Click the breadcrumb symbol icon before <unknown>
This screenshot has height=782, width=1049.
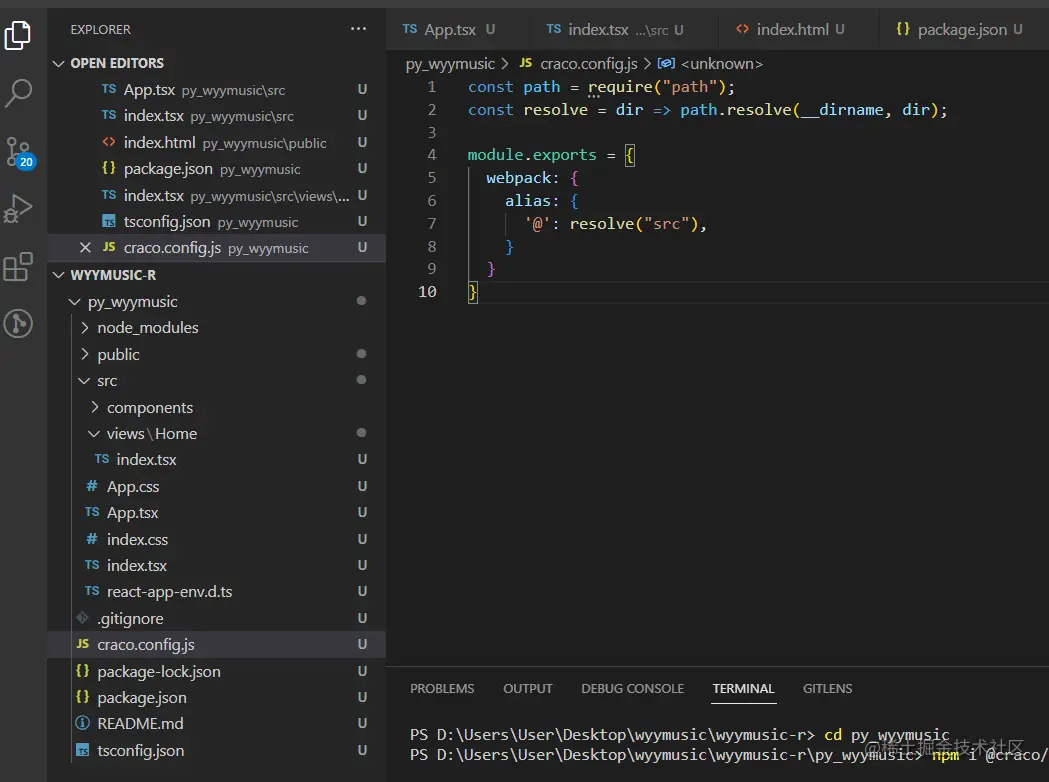click(x=666, y=64)
